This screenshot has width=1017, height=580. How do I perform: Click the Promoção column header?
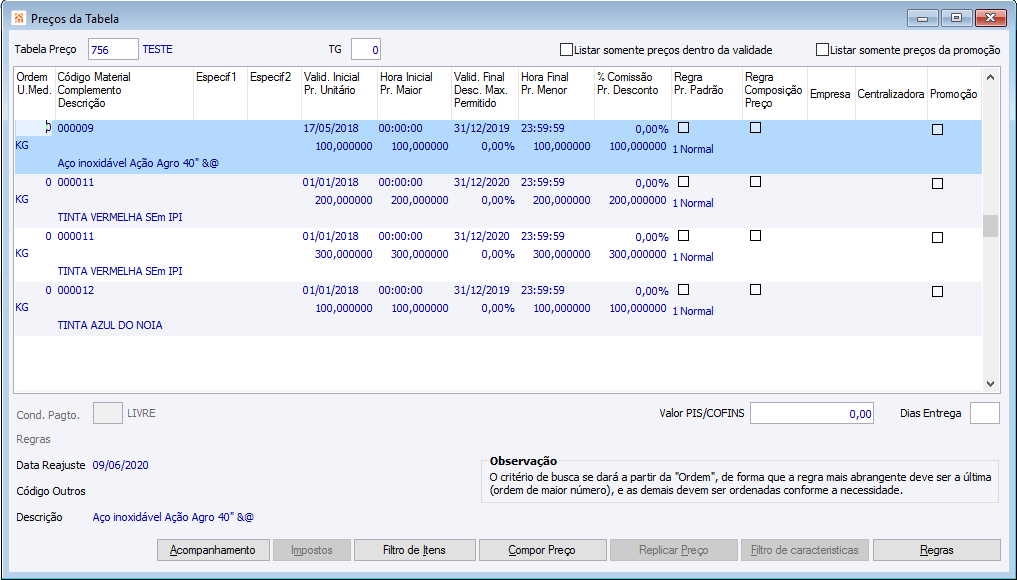click(953, 94)
